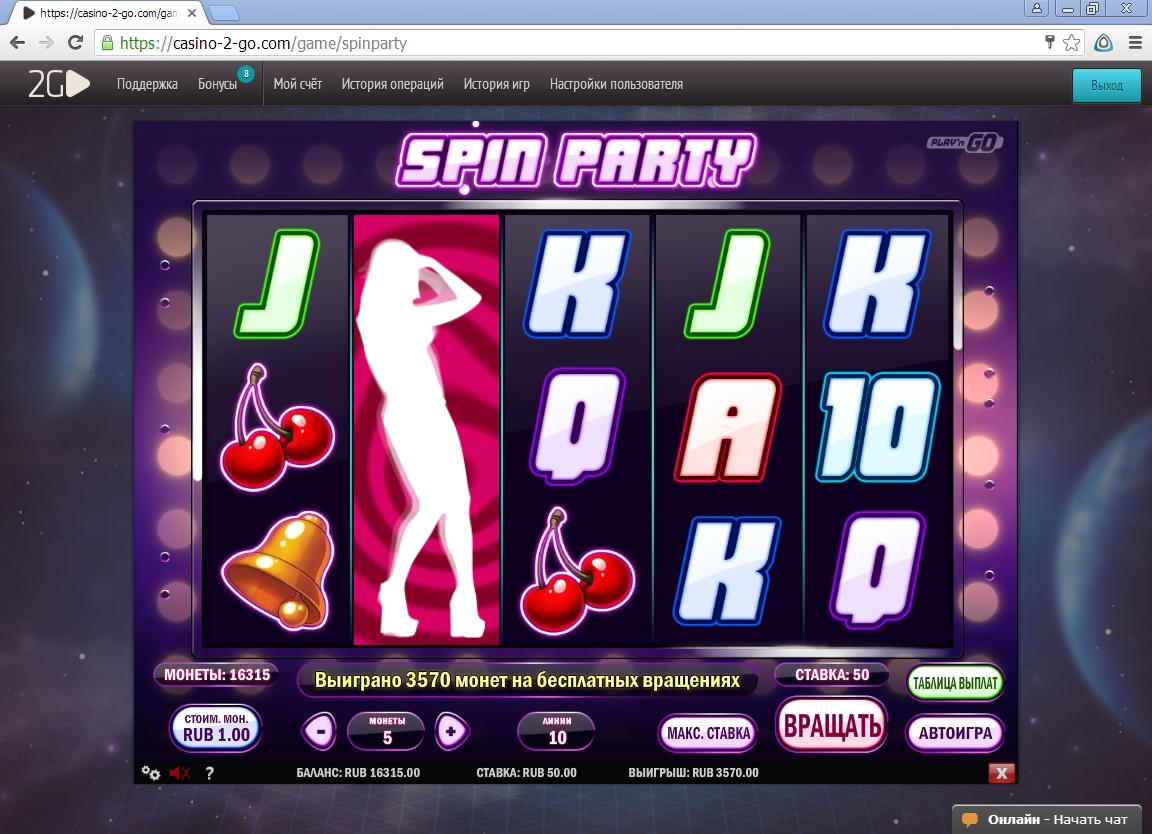1152x834 pixels.
Task: Click the green padlock security icon
Action: click(x=107, y=43)
